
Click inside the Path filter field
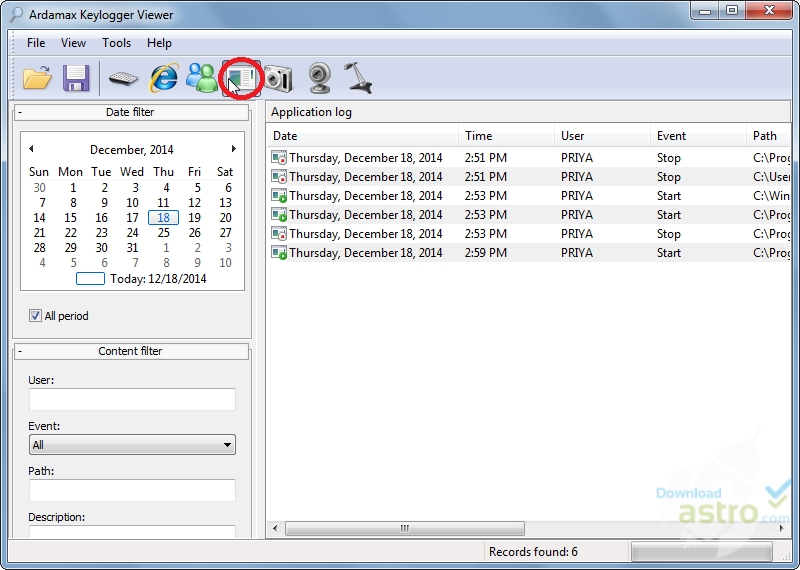[132, 490]
